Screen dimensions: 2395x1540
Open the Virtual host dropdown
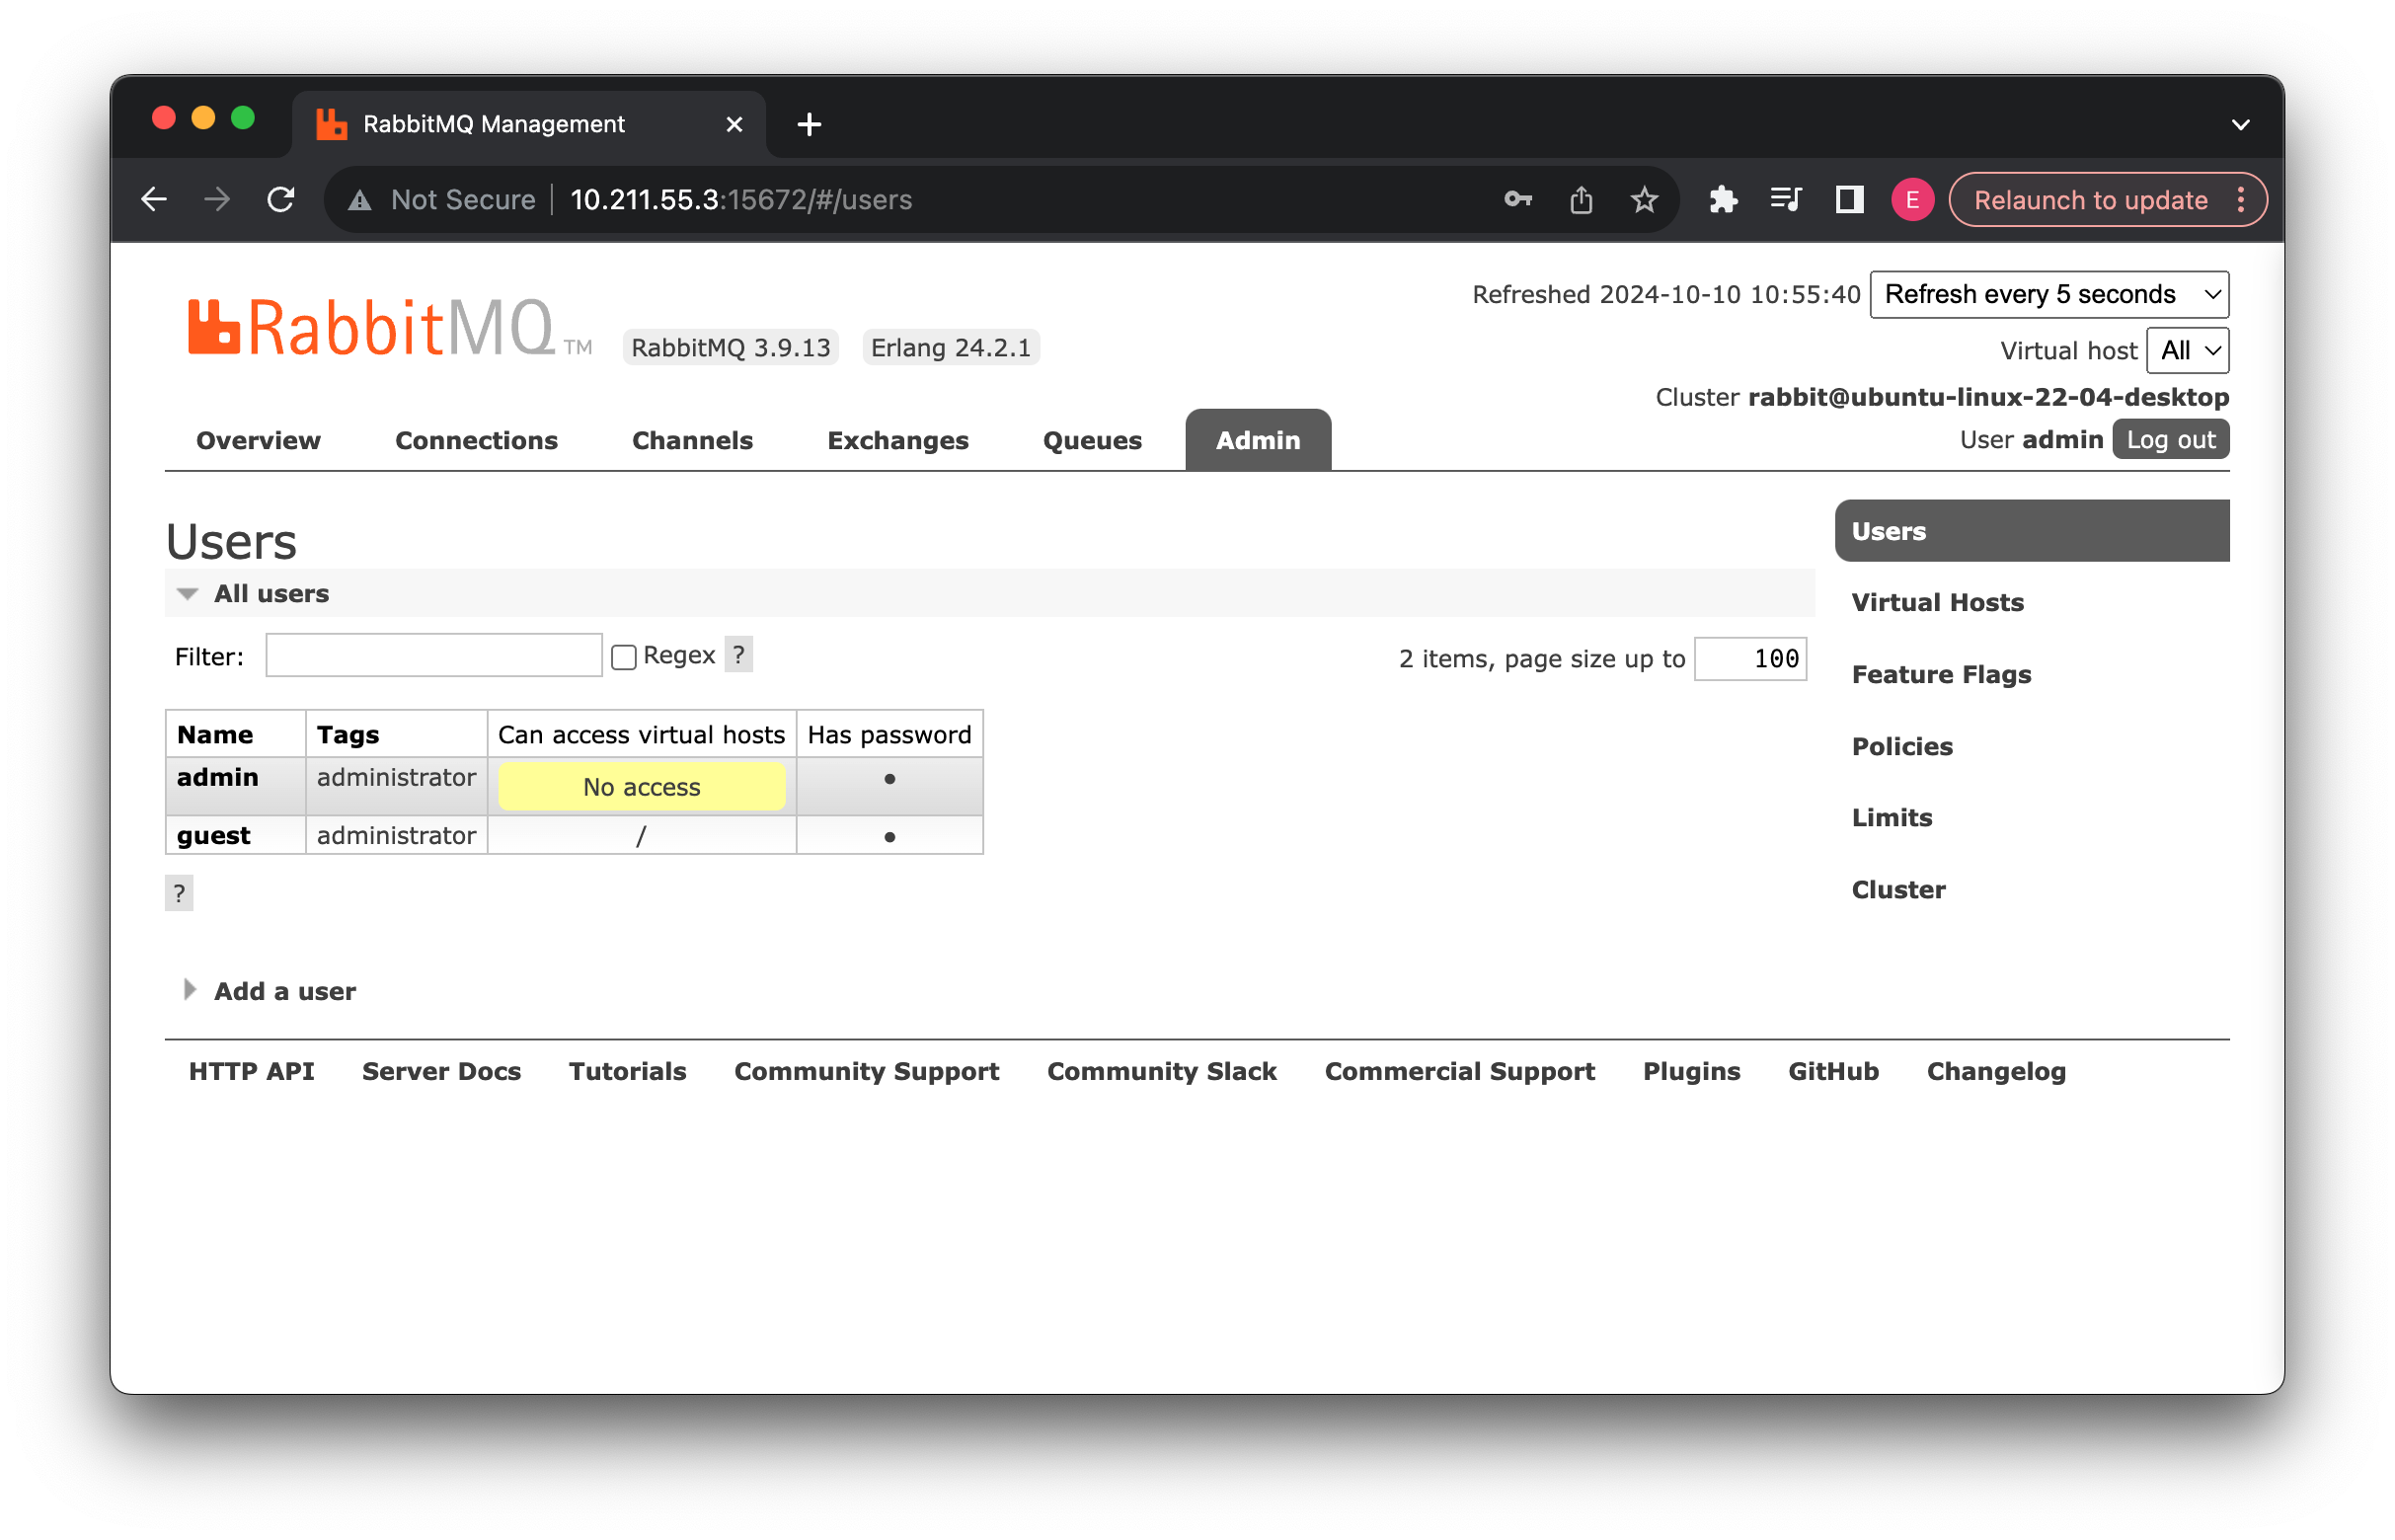click(x=2187, y=350)
